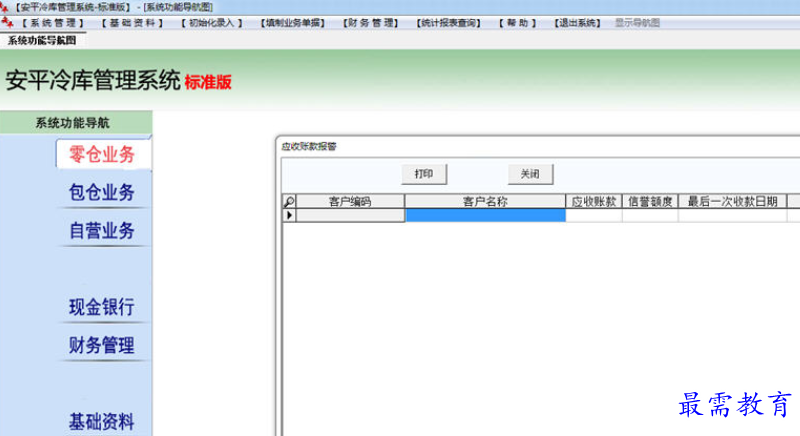Screen dimensions: 800x436
Task: Click the 打印 button
Action: coord(424,174)
